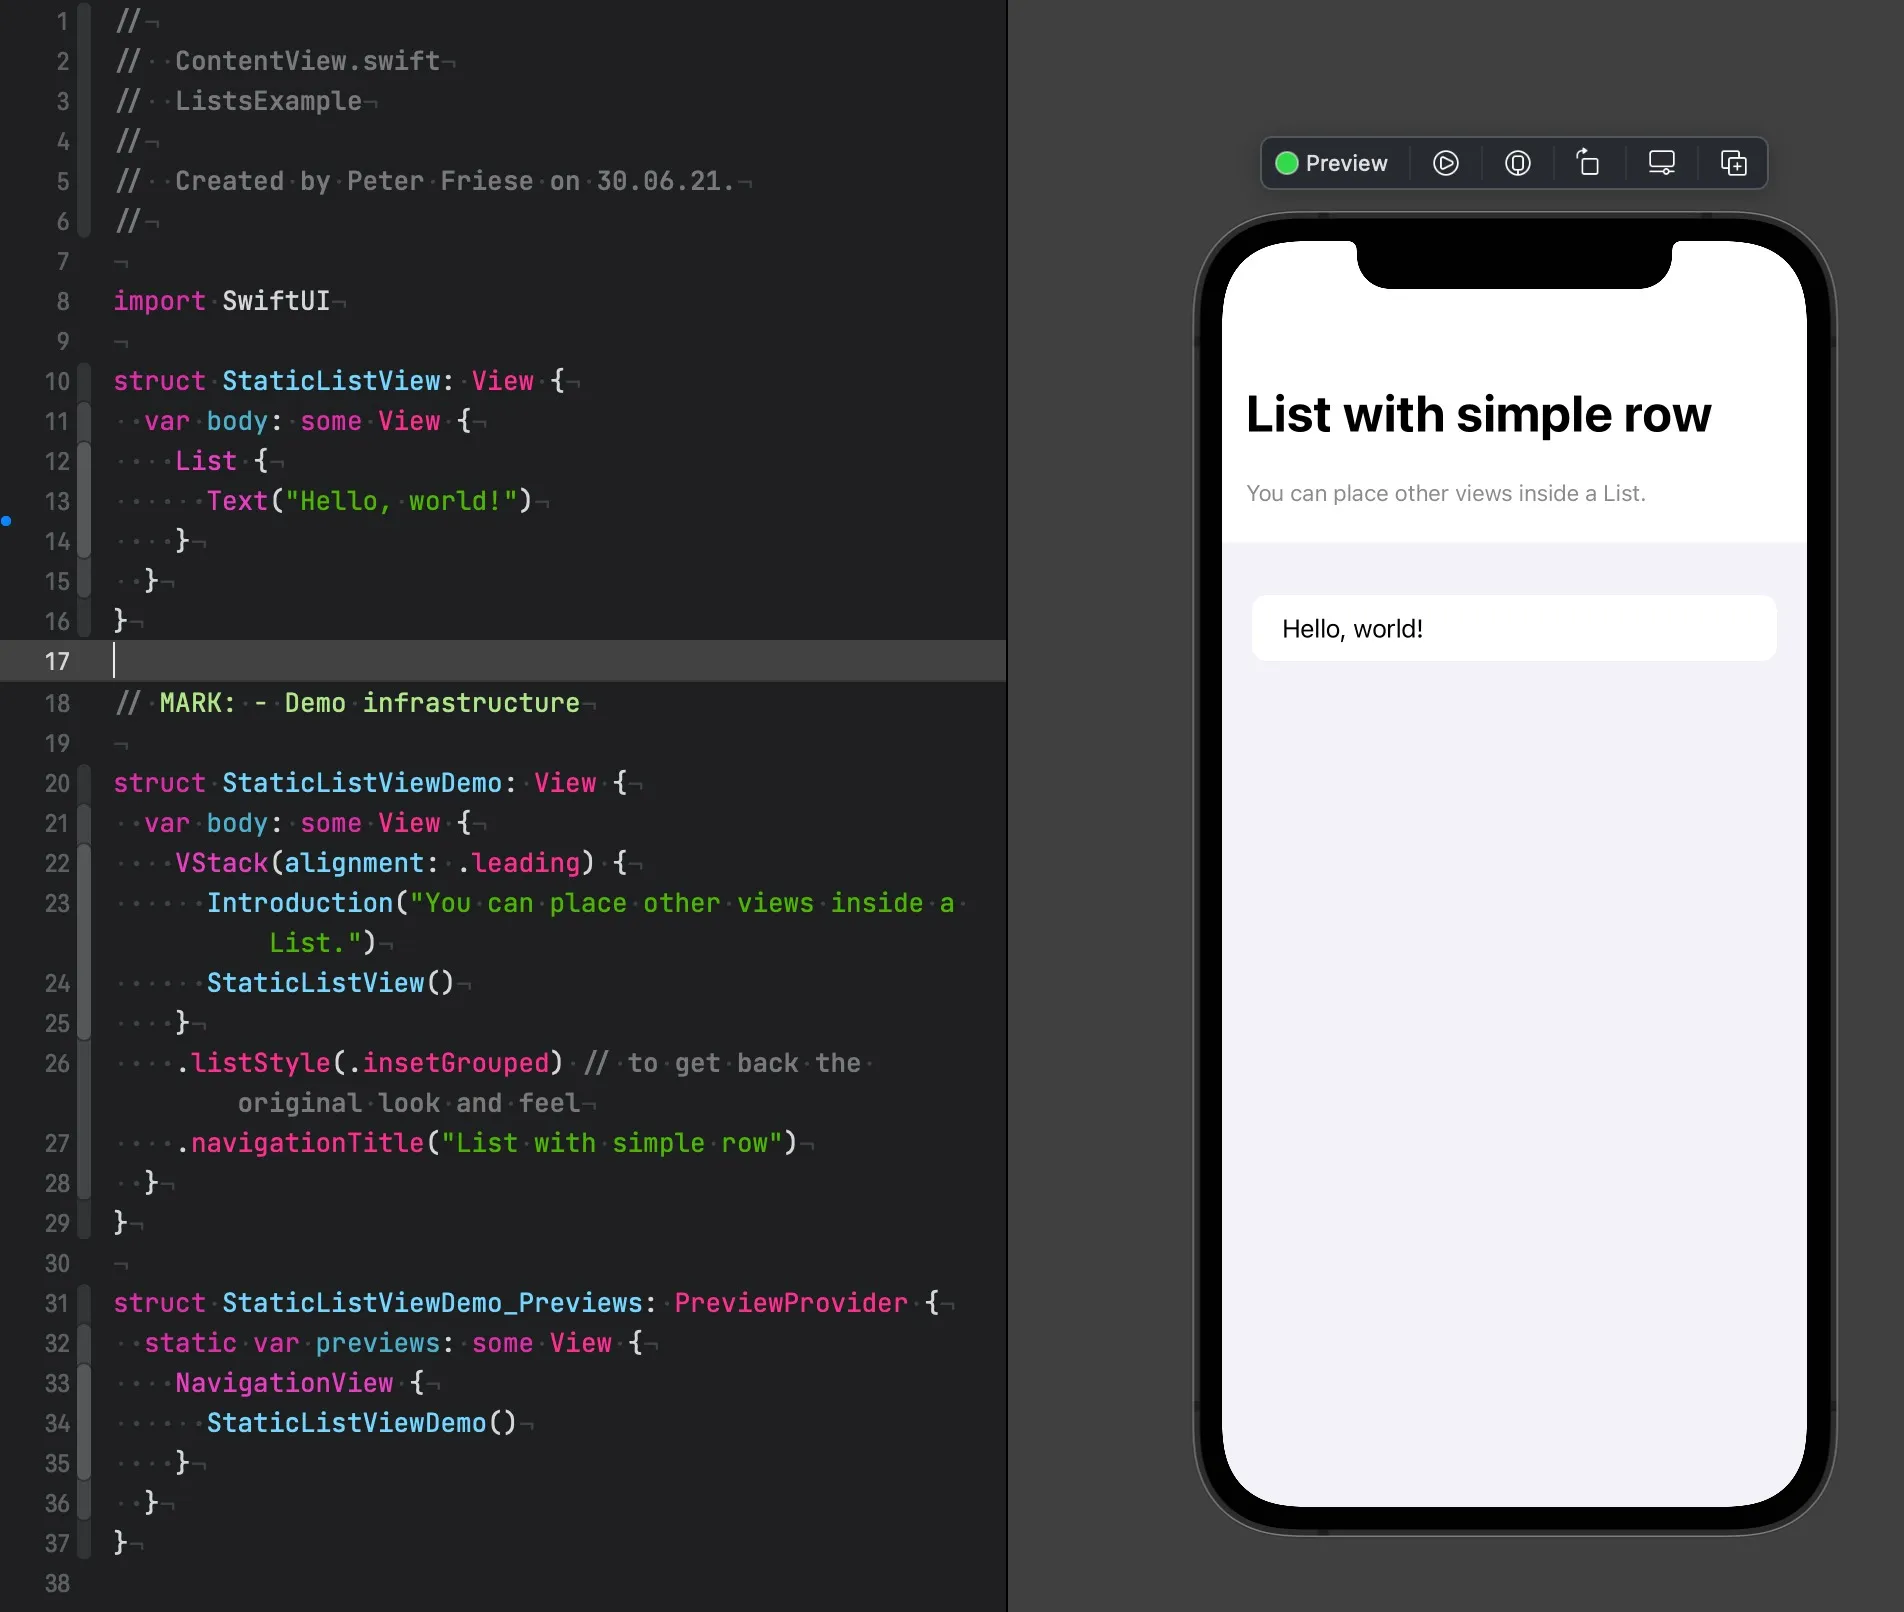Click the Preview label in the canvas toolbar

coord(1346,163)
